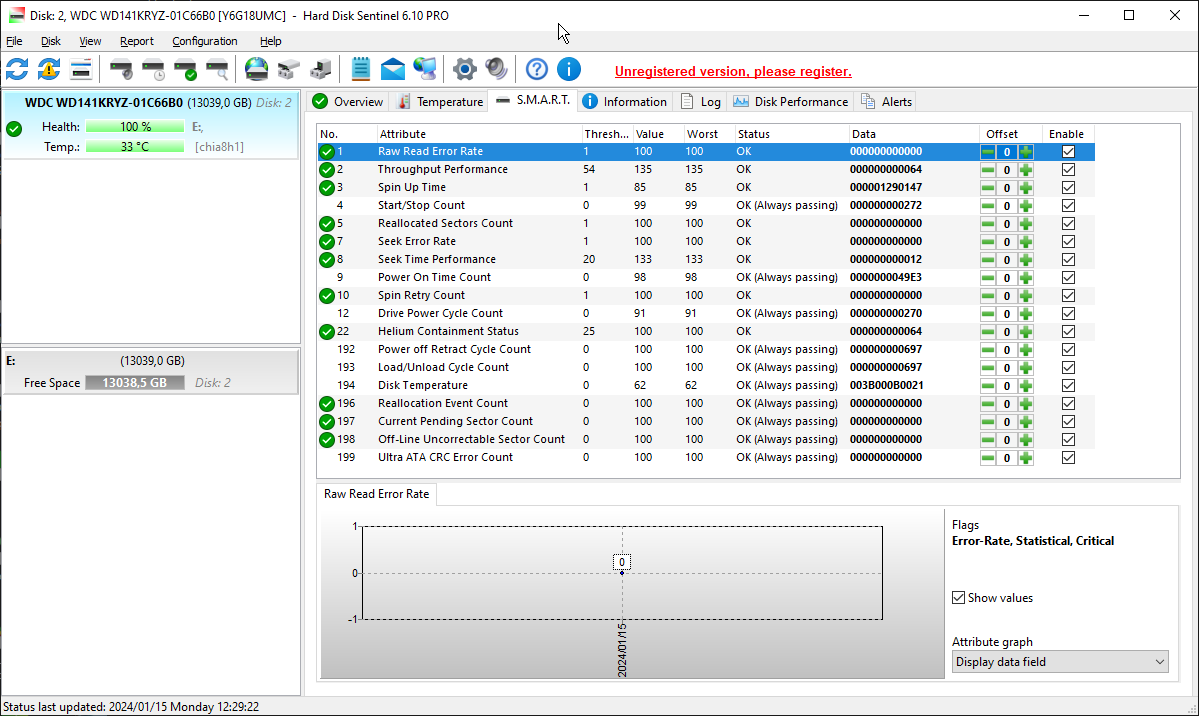
Task: Click the blue notepad report icon
Action: tap(361, 70)
